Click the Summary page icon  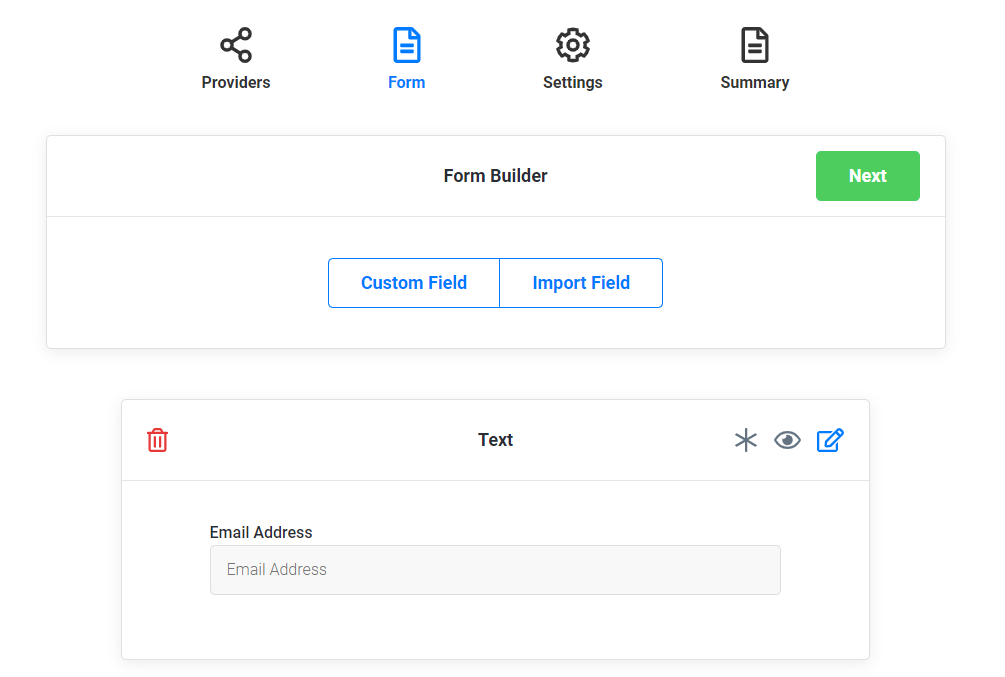coord(755,44)
